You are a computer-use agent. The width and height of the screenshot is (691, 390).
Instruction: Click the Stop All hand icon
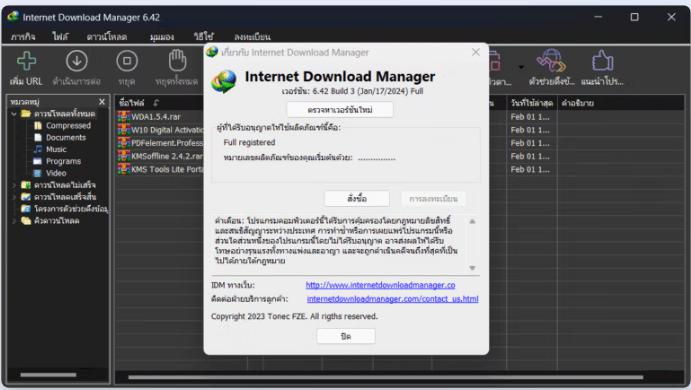click(177, 60)
